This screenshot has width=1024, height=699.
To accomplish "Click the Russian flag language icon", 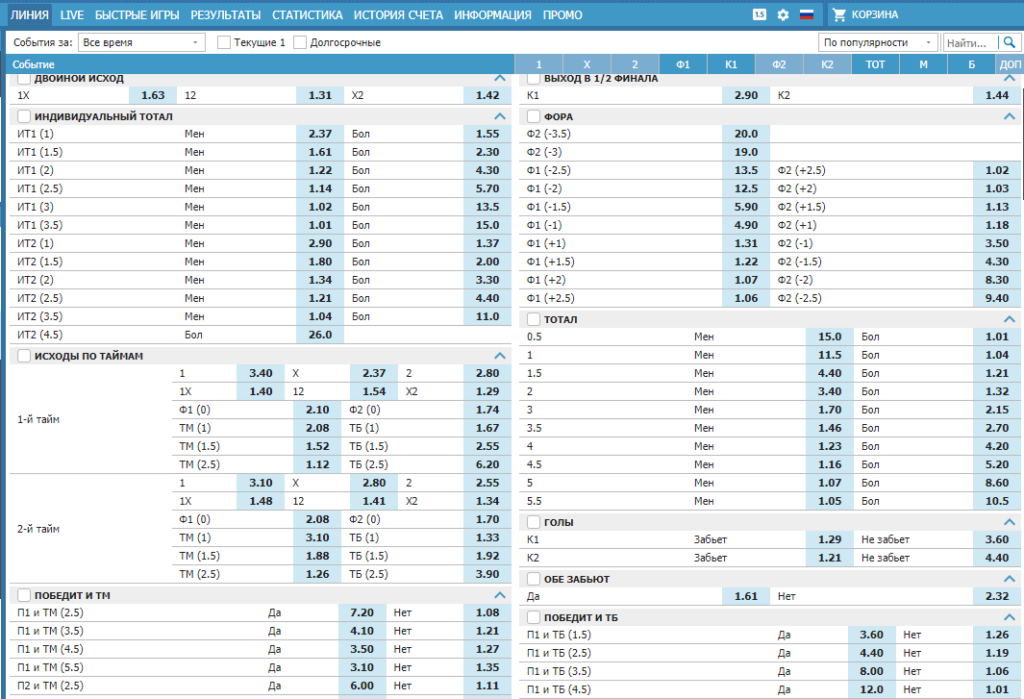I will tap(807, 14).
